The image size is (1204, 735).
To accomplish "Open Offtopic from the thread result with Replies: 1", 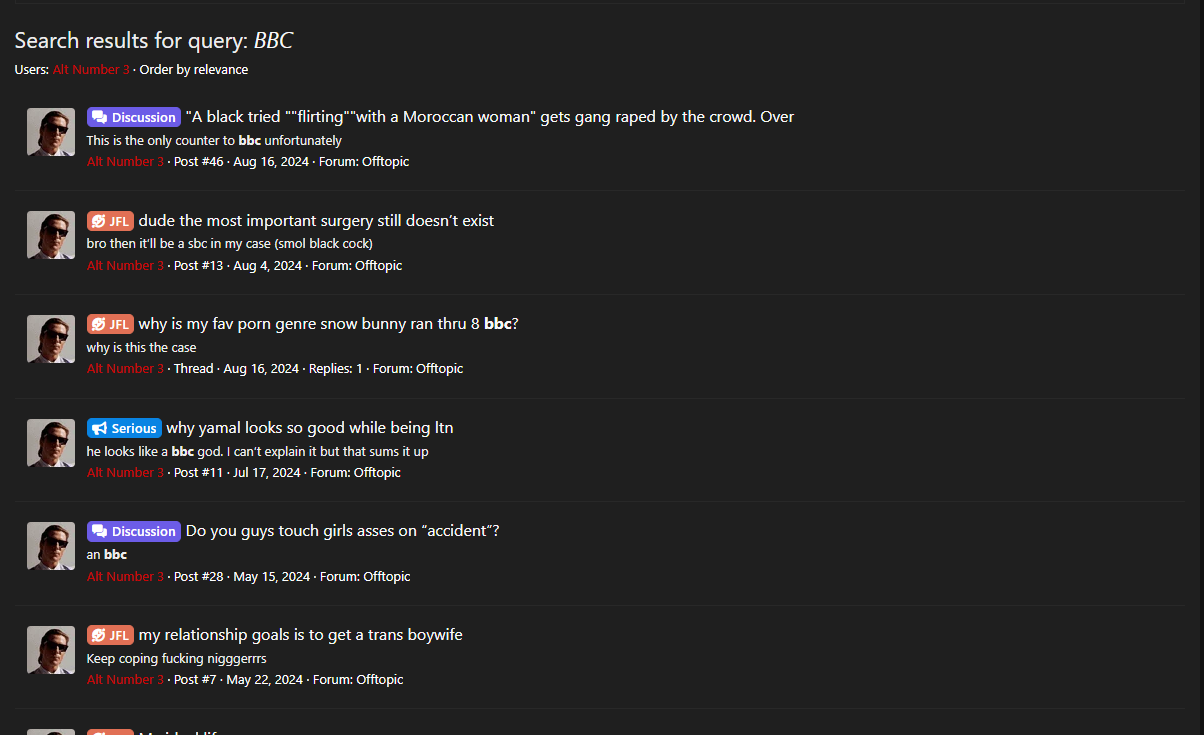I will coord(439,369).
